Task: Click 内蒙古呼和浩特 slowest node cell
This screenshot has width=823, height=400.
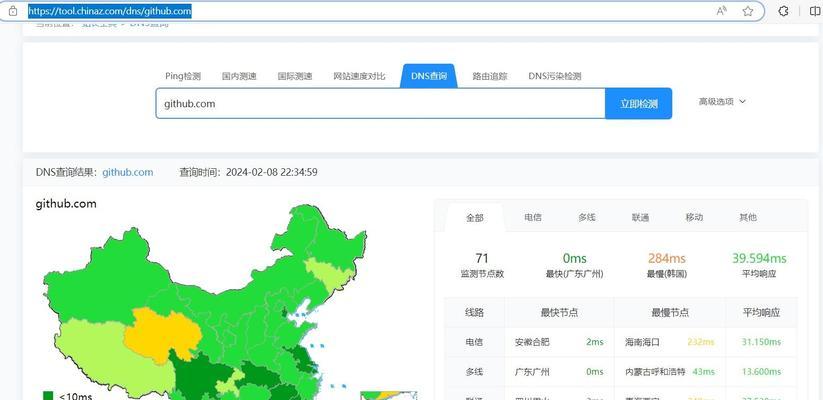Action: click(655, 372)
